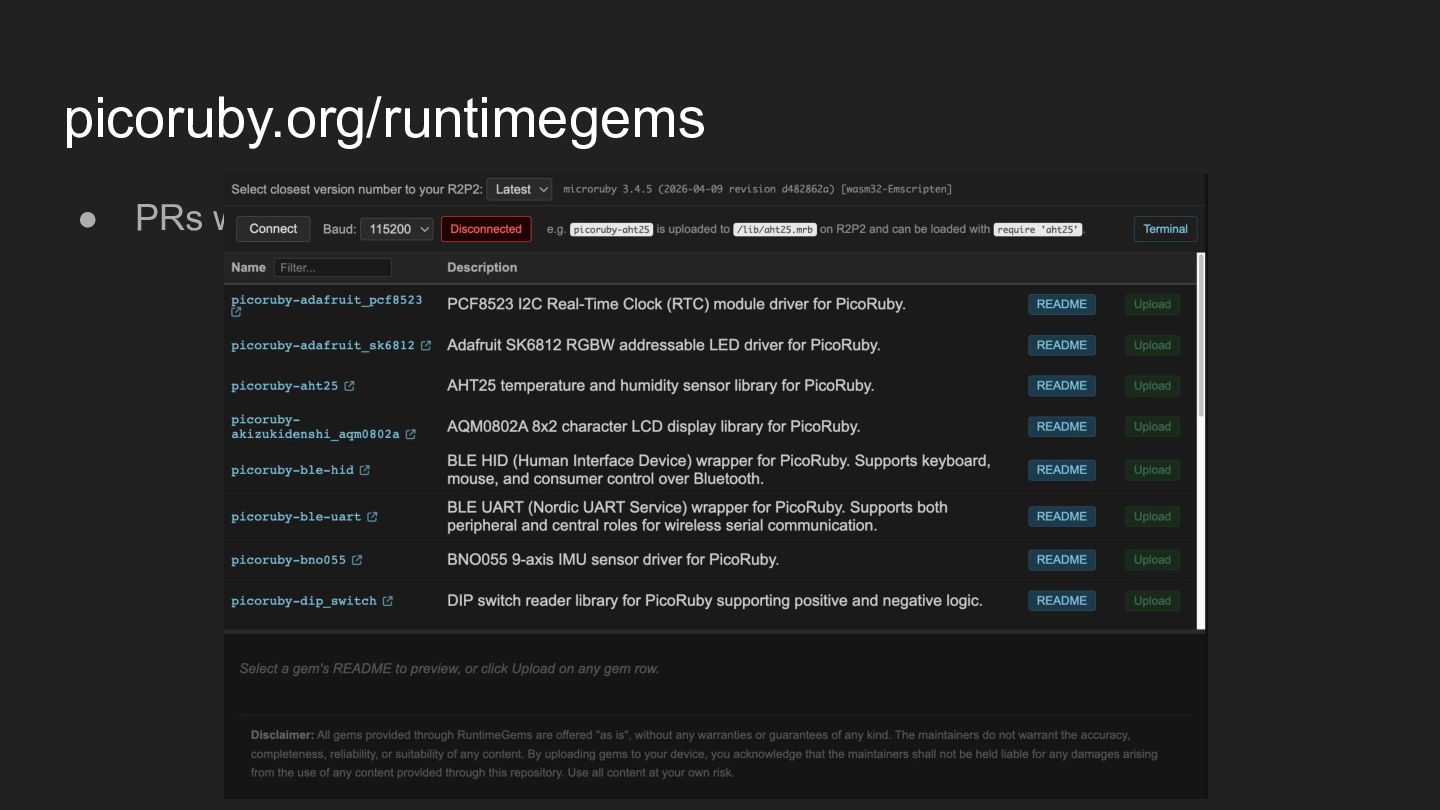Upload the picoruby-ble-uart gem
This screenshot has width=1440, height=810.
pos(1152,516)
